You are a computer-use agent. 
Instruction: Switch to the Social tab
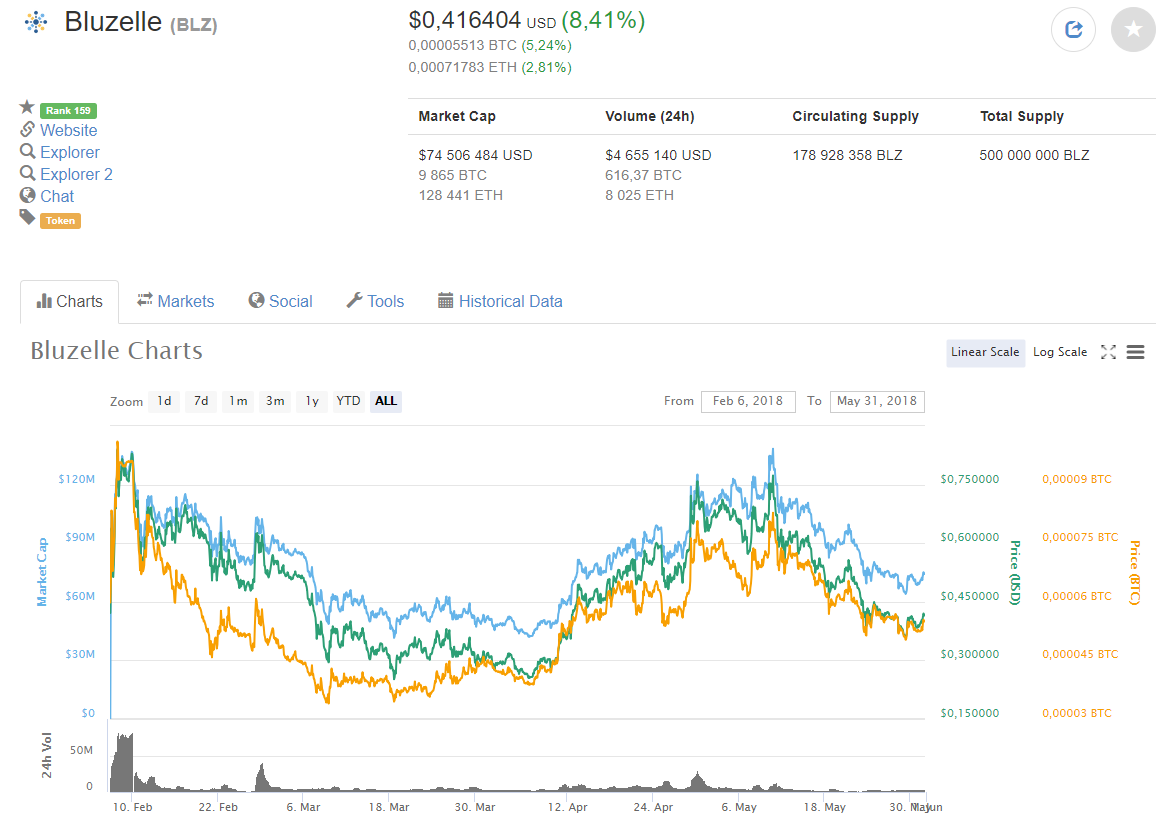pyautogui.click(x=280, y=302)
